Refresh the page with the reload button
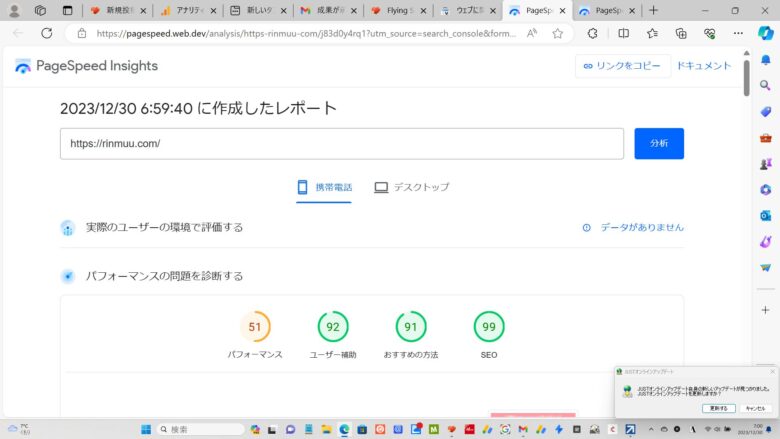The width and height of the screenshot is (780, 439). (46, 33)
